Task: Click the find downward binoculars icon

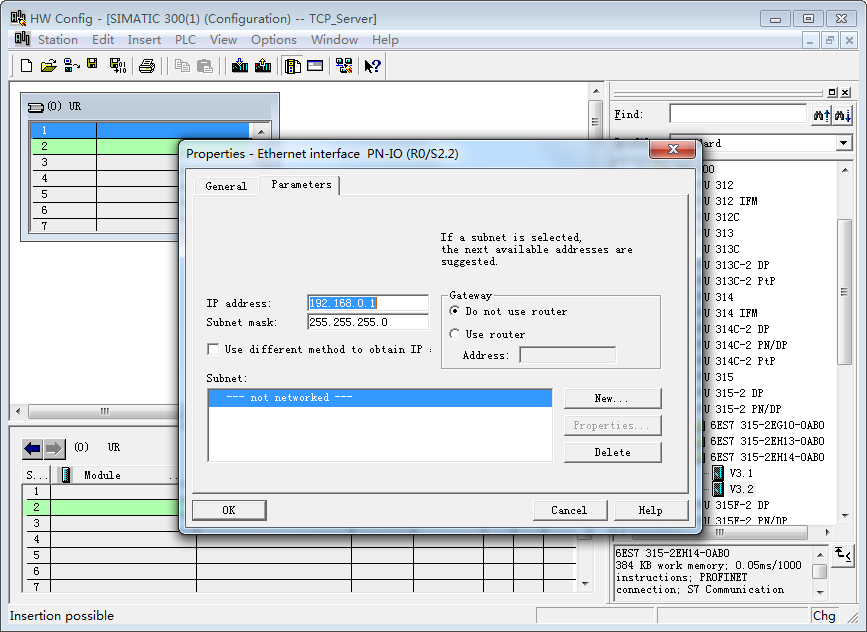Action: 842,115
